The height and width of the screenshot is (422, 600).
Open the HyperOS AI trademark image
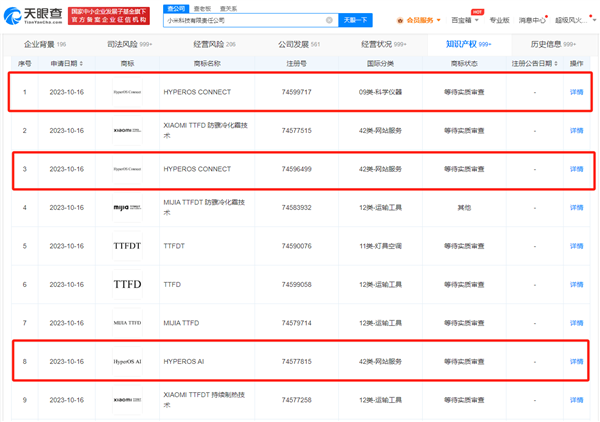point(127,362)
